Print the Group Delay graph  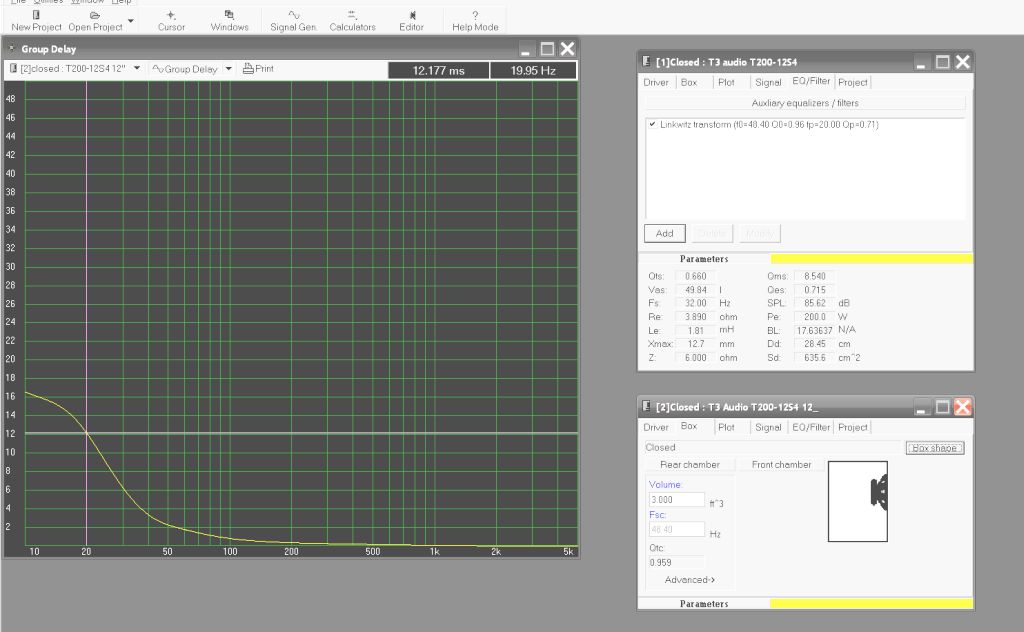pyautogui.click(x=258, y=69)
